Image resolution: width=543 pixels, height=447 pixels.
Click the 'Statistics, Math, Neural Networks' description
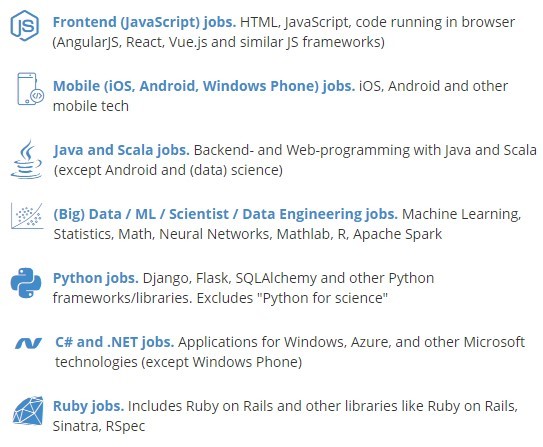tap(162, 234)
